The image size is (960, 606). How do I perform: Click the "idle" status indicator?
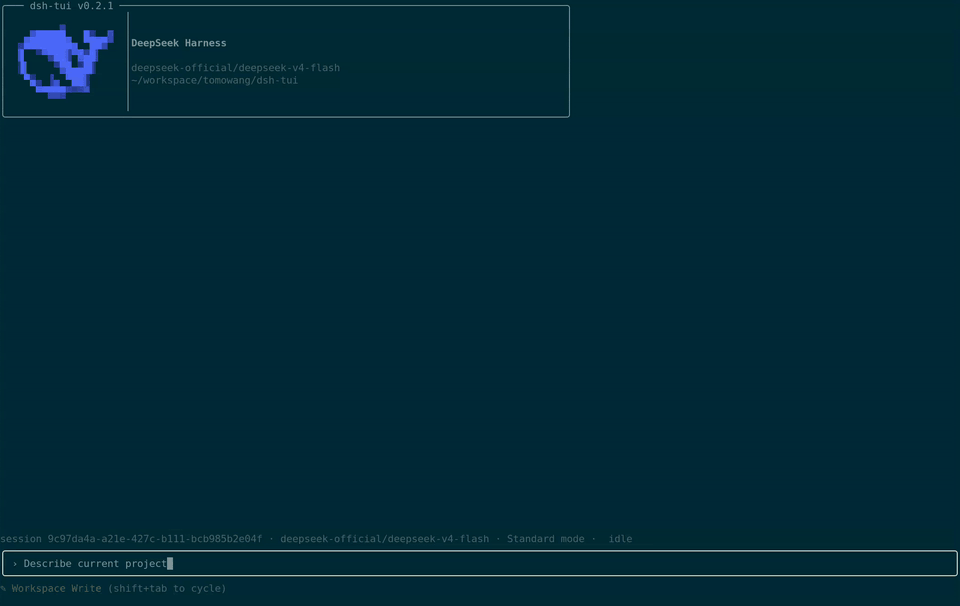point(620,539)
